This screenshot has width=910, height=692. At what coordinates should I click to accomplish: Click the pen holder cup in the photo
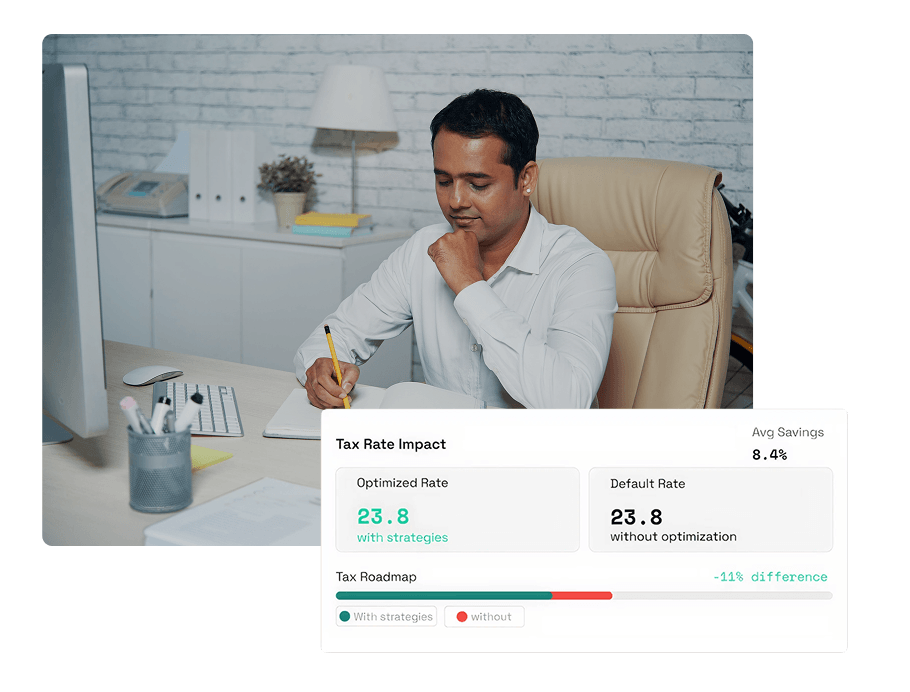point(160,469)
